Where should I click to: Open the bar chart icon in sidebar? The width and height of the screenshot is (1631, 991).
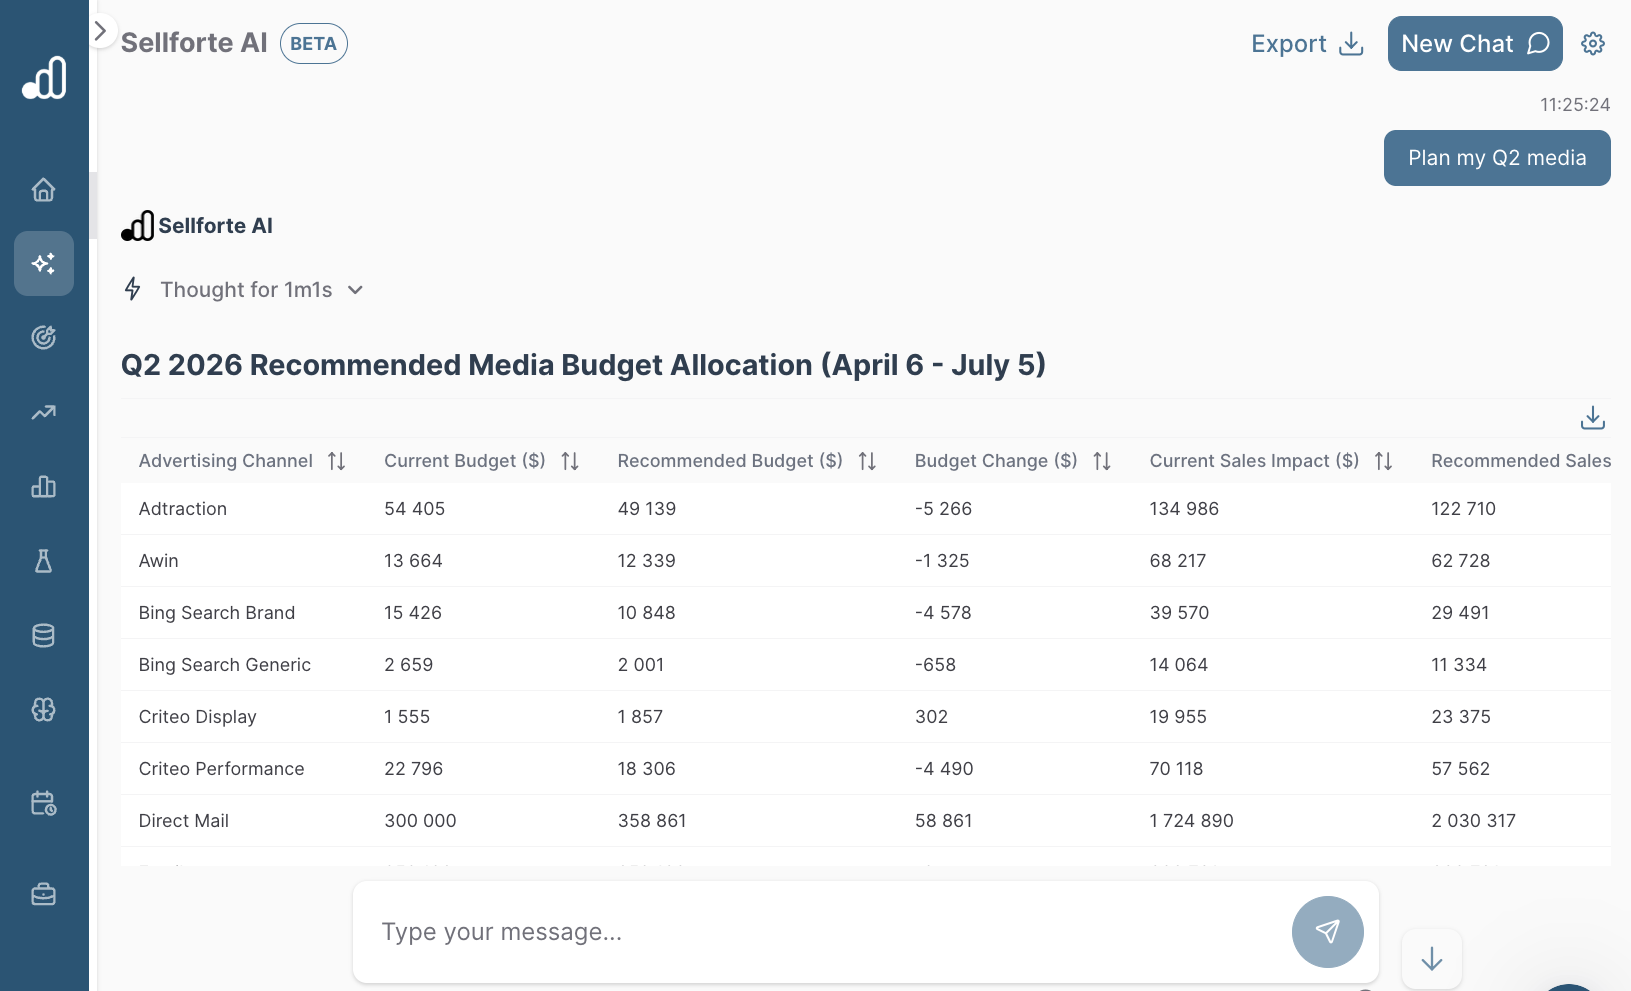coord(43,487)
